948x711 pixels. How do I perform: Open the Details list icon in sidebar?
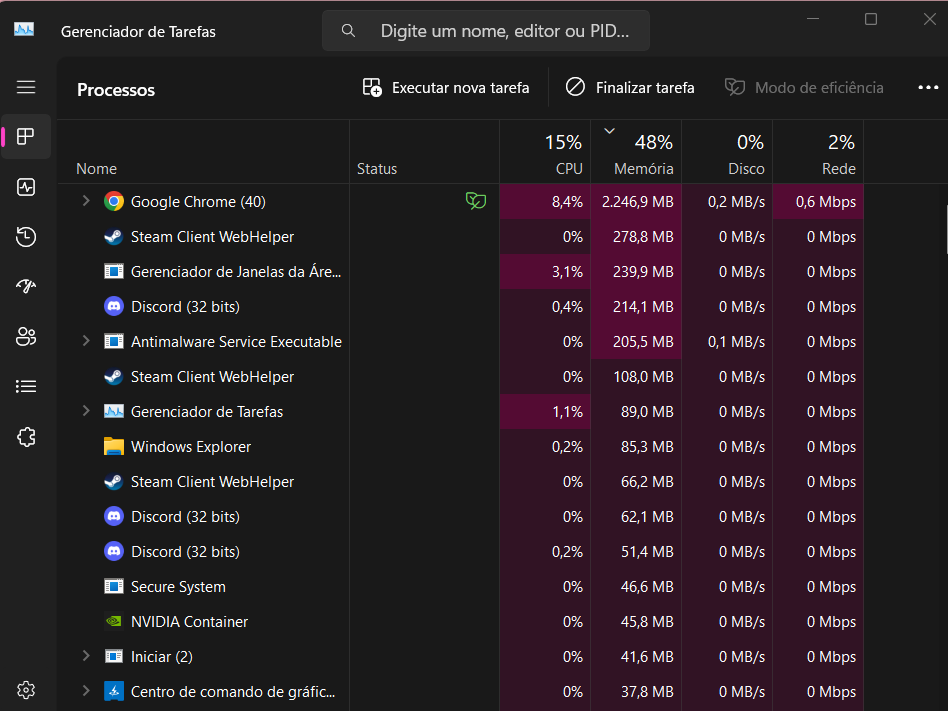pos(25,386)
